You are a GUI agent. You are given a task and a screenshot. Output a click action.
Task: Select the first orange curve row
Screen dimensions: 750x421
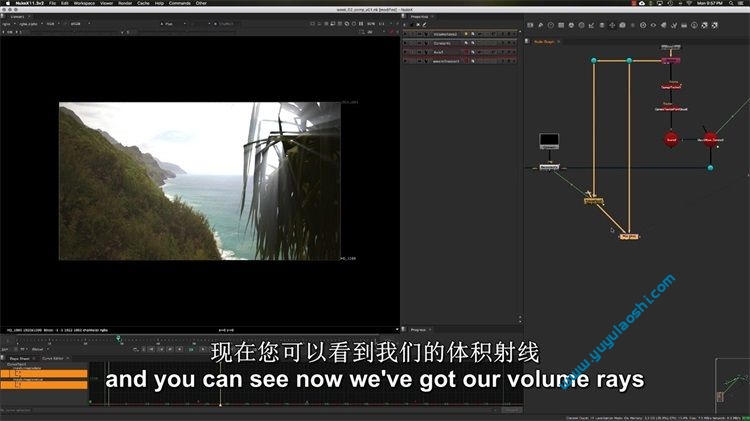click(44, 373)
